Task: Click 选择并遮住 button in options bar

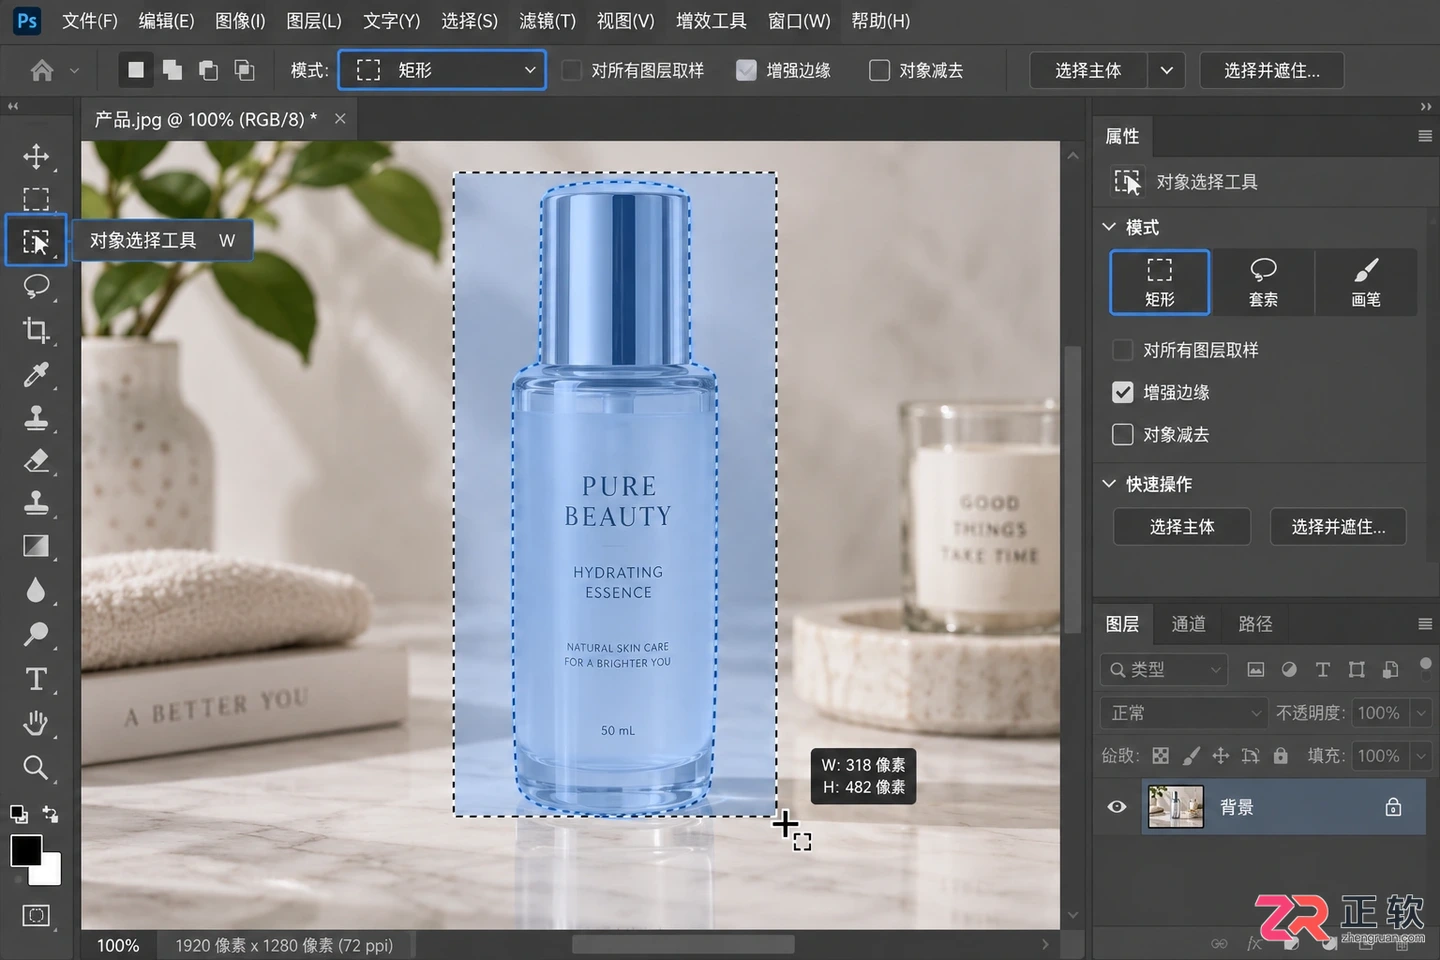Action: click(1272, 70)
